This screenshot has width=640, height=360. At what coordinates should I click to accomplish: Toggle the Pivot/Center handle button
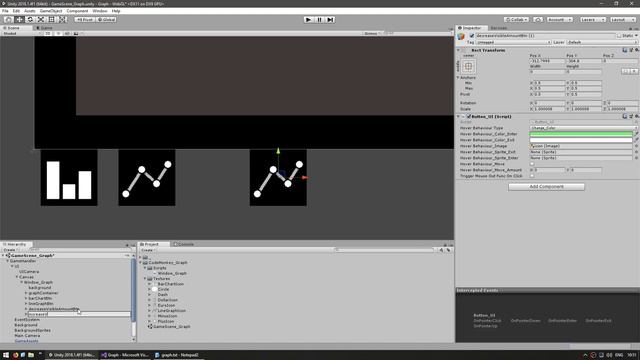(x=85, y=20)
